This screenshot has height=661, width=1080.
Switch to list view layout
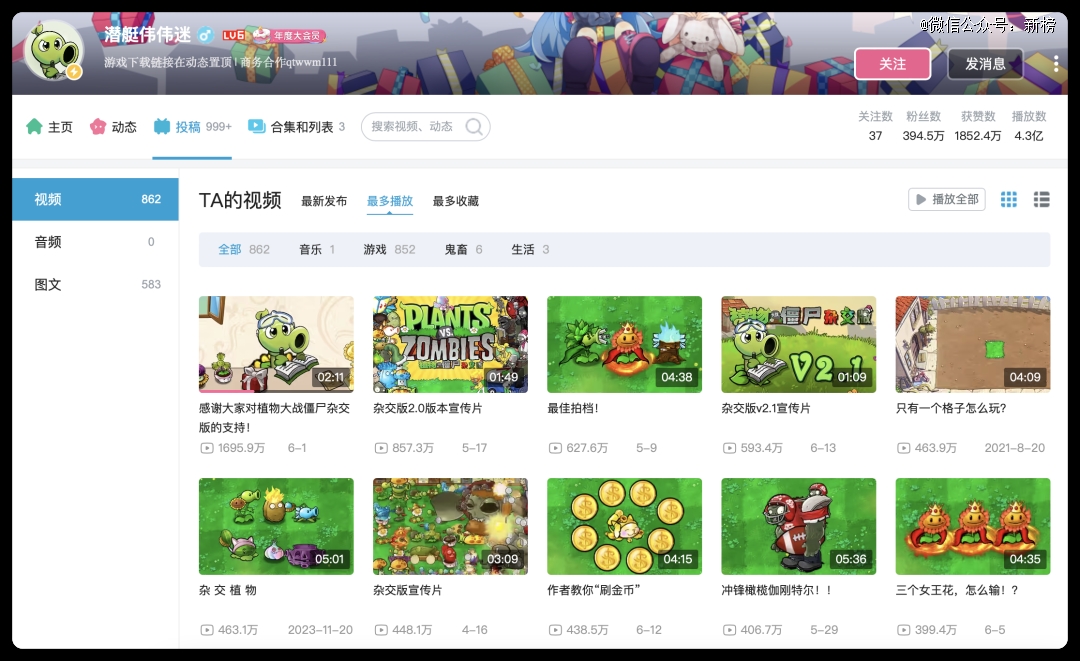pyautogui.click(x=1041, y=200)
